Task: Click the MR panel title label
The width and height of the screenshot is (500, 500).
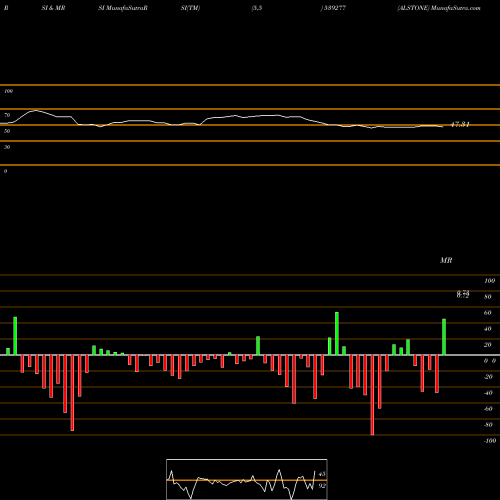Action: (x=446, y=260)
